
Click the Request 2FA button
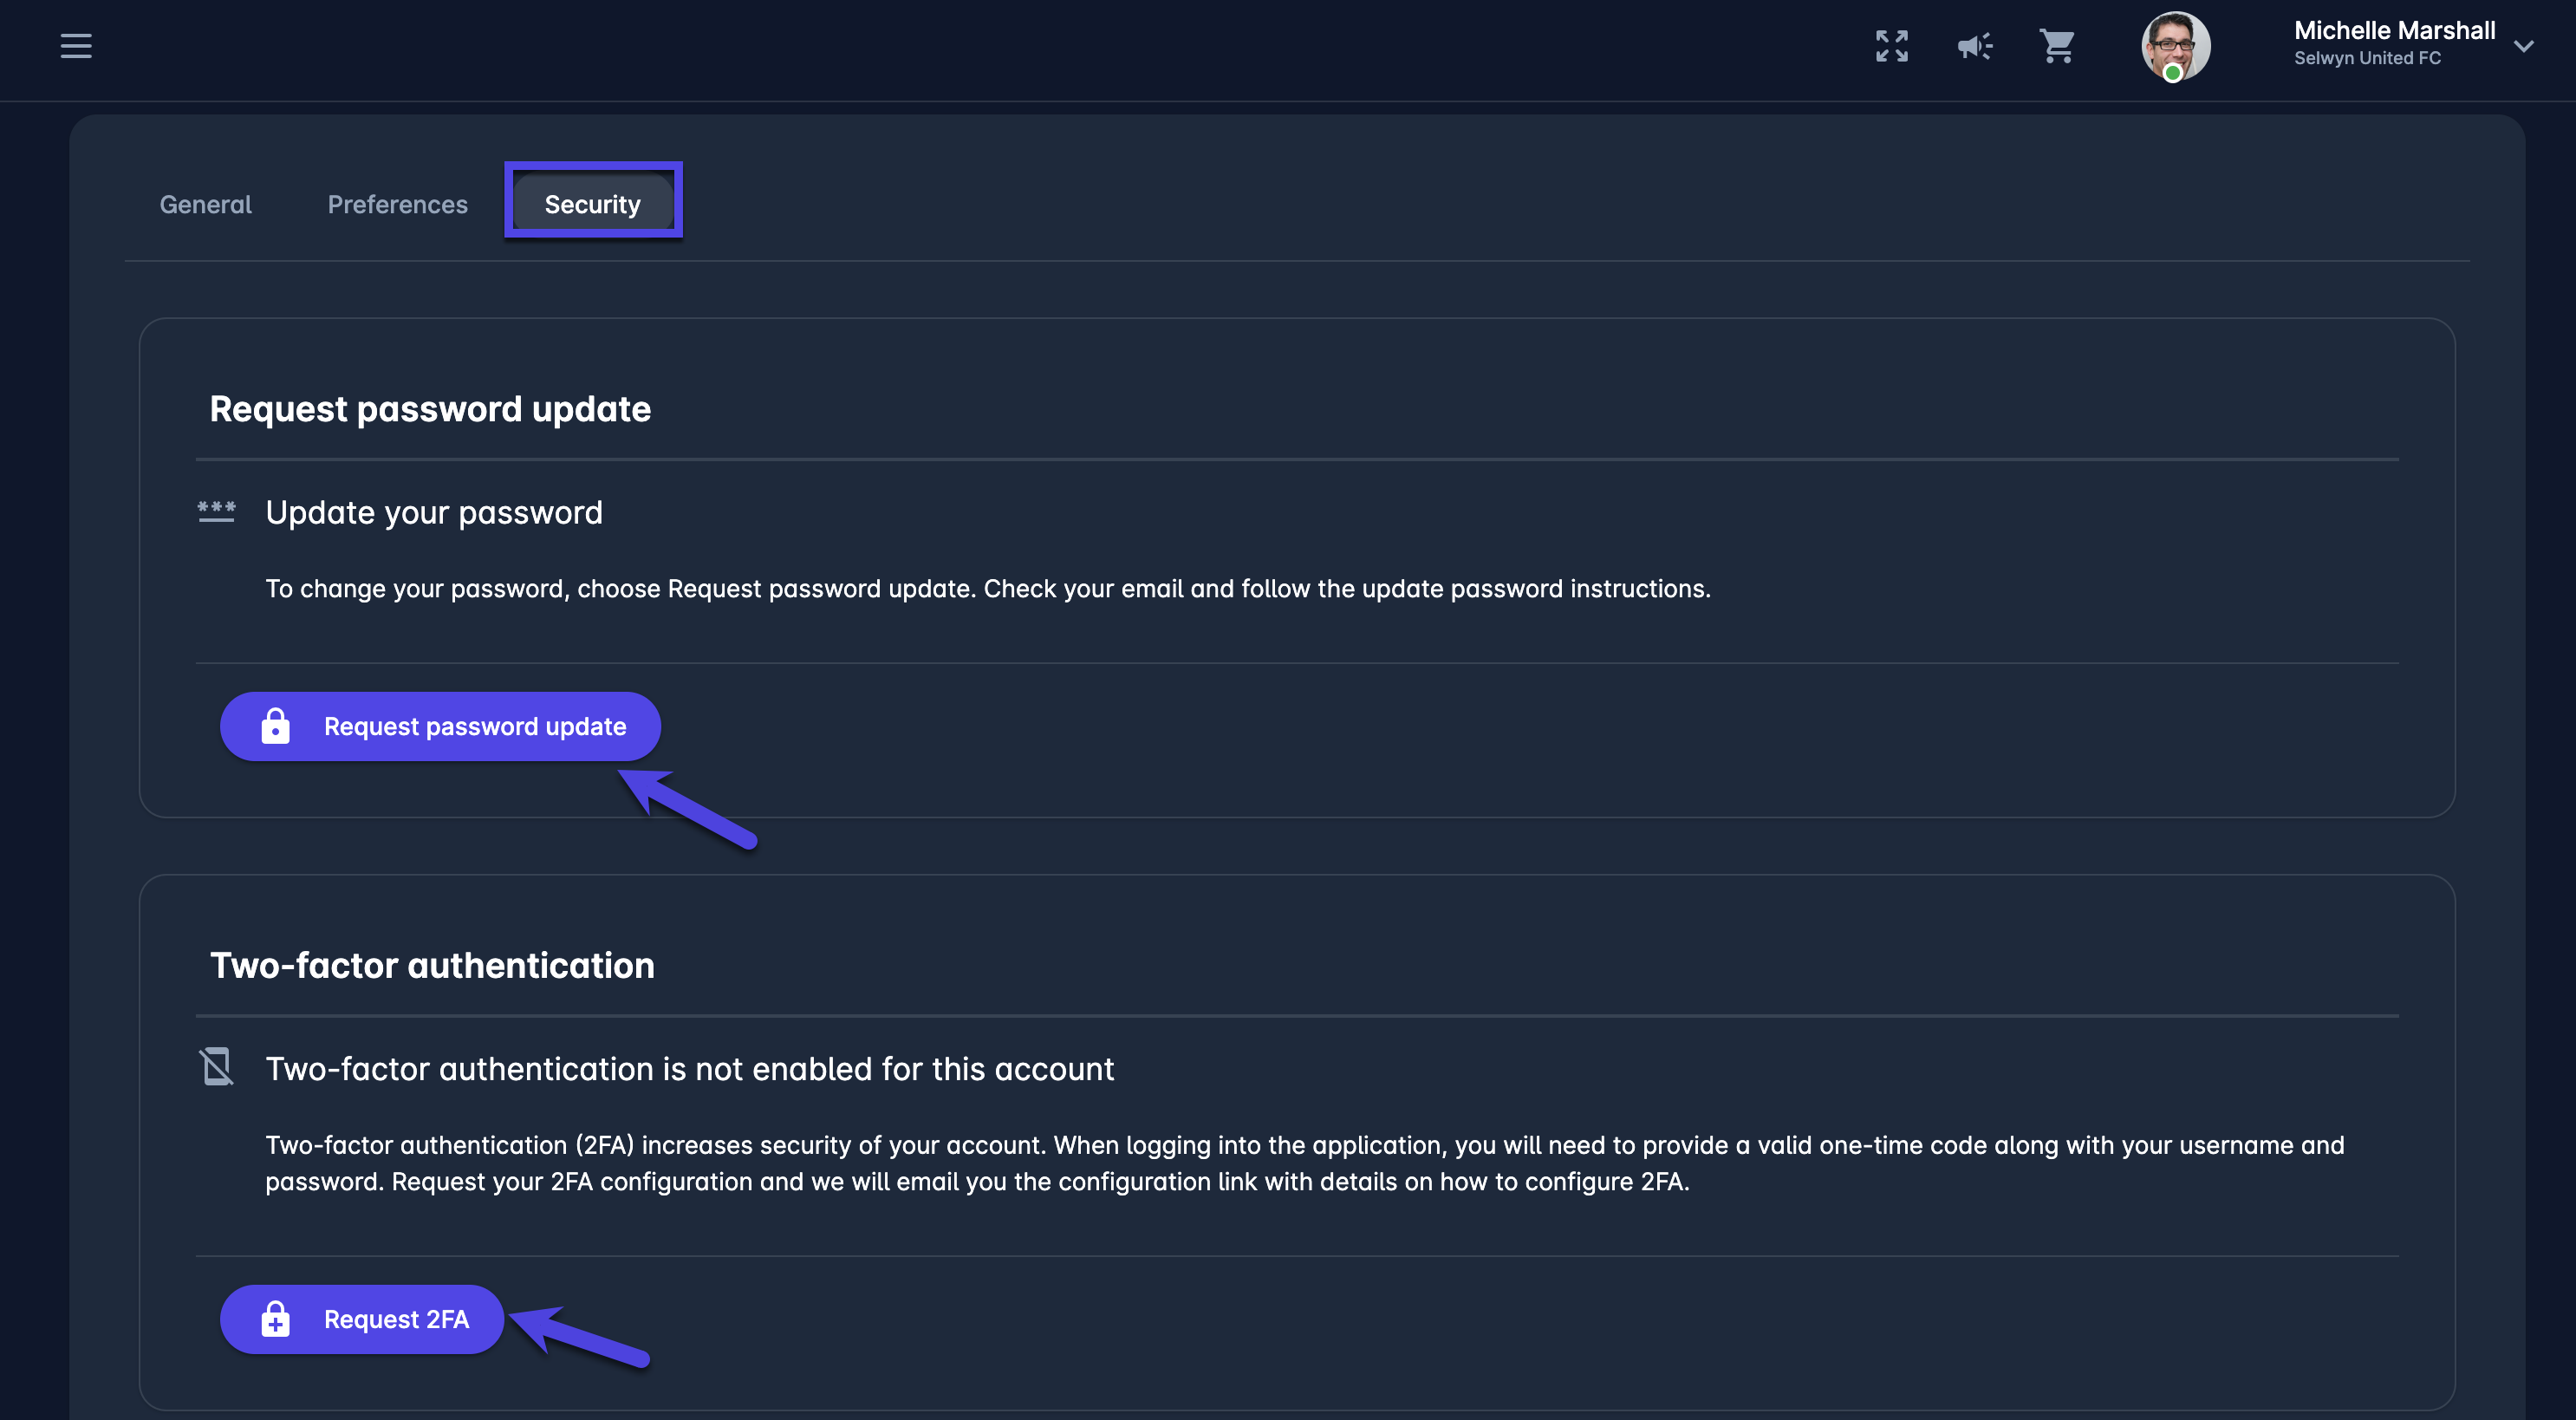[x=361, y=1319]
